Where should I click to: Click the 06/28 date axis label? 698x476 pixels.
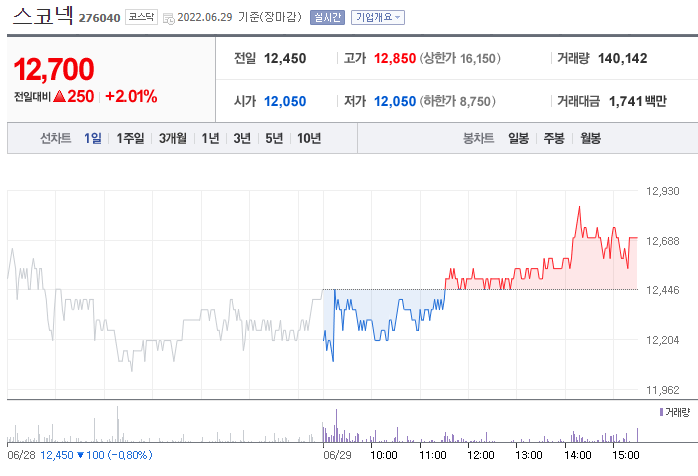(21, 455)
